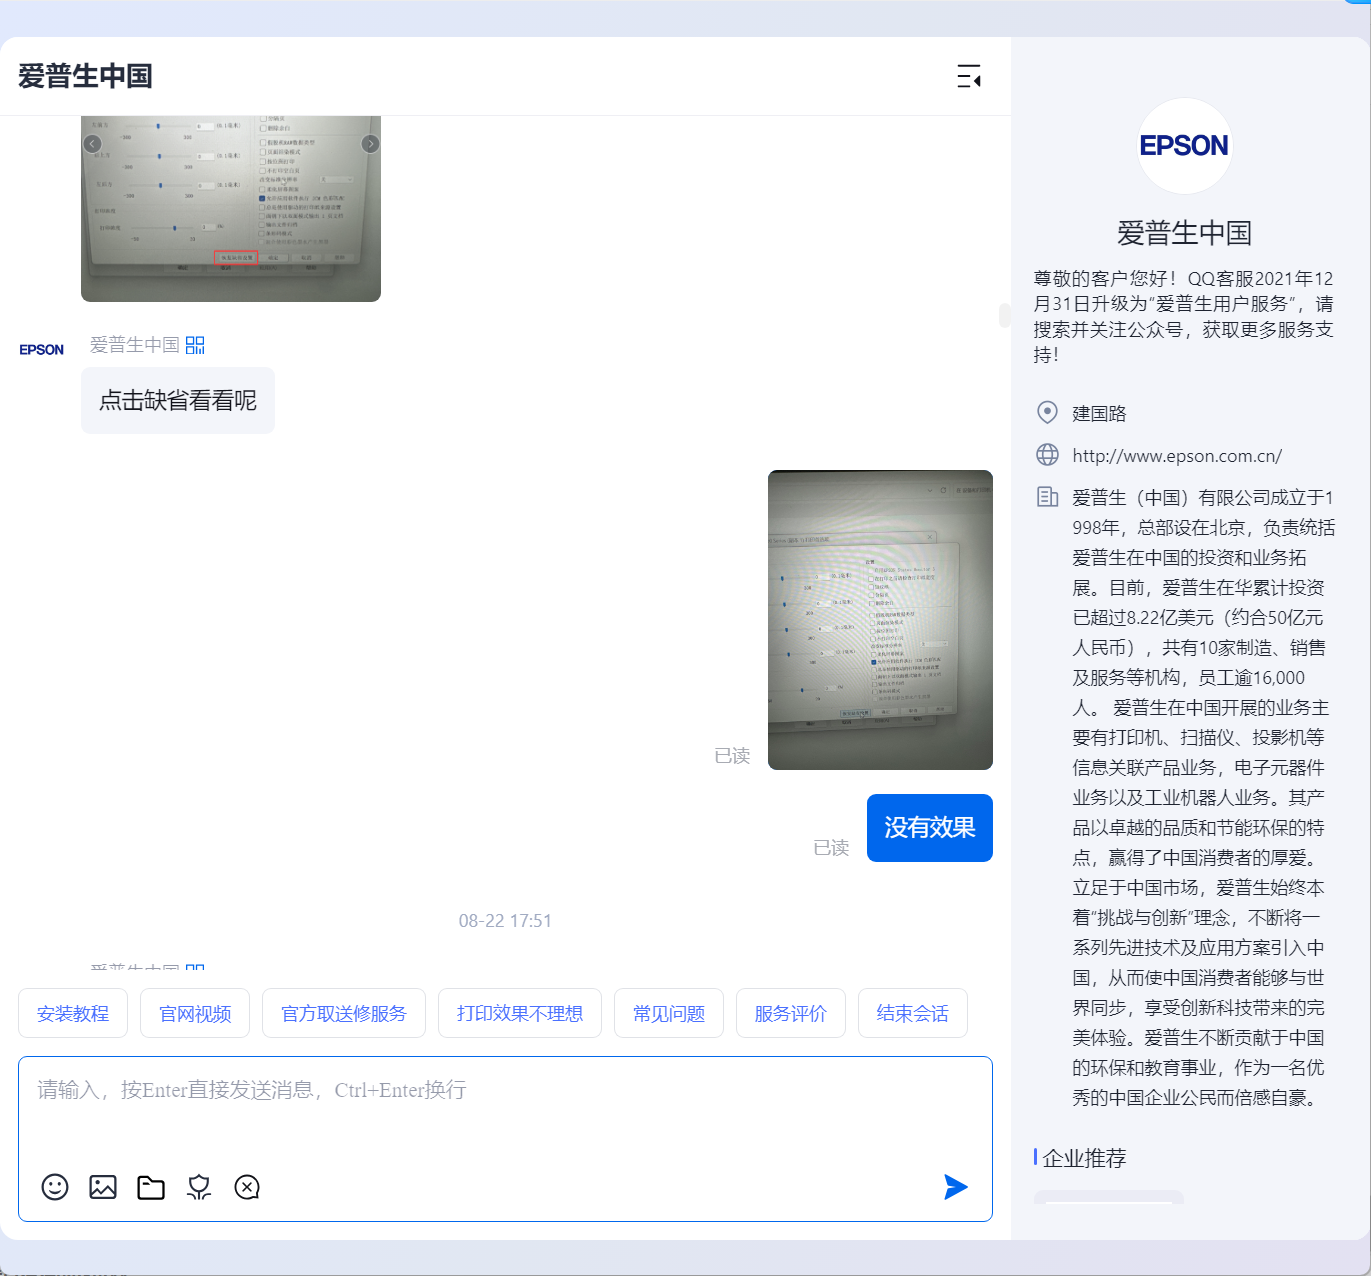Open the received settings screenshot image at top
Screen dimensions: 1371x1276
point(231,208)
